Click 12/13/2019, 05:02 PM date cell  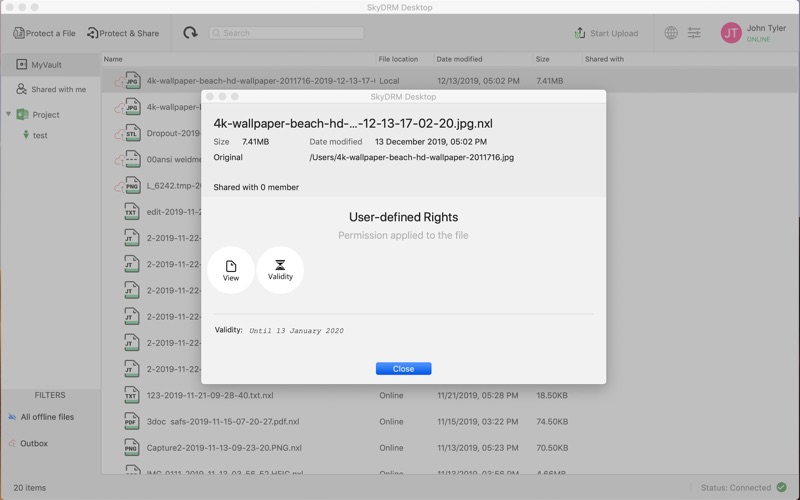tap(478, 81)
